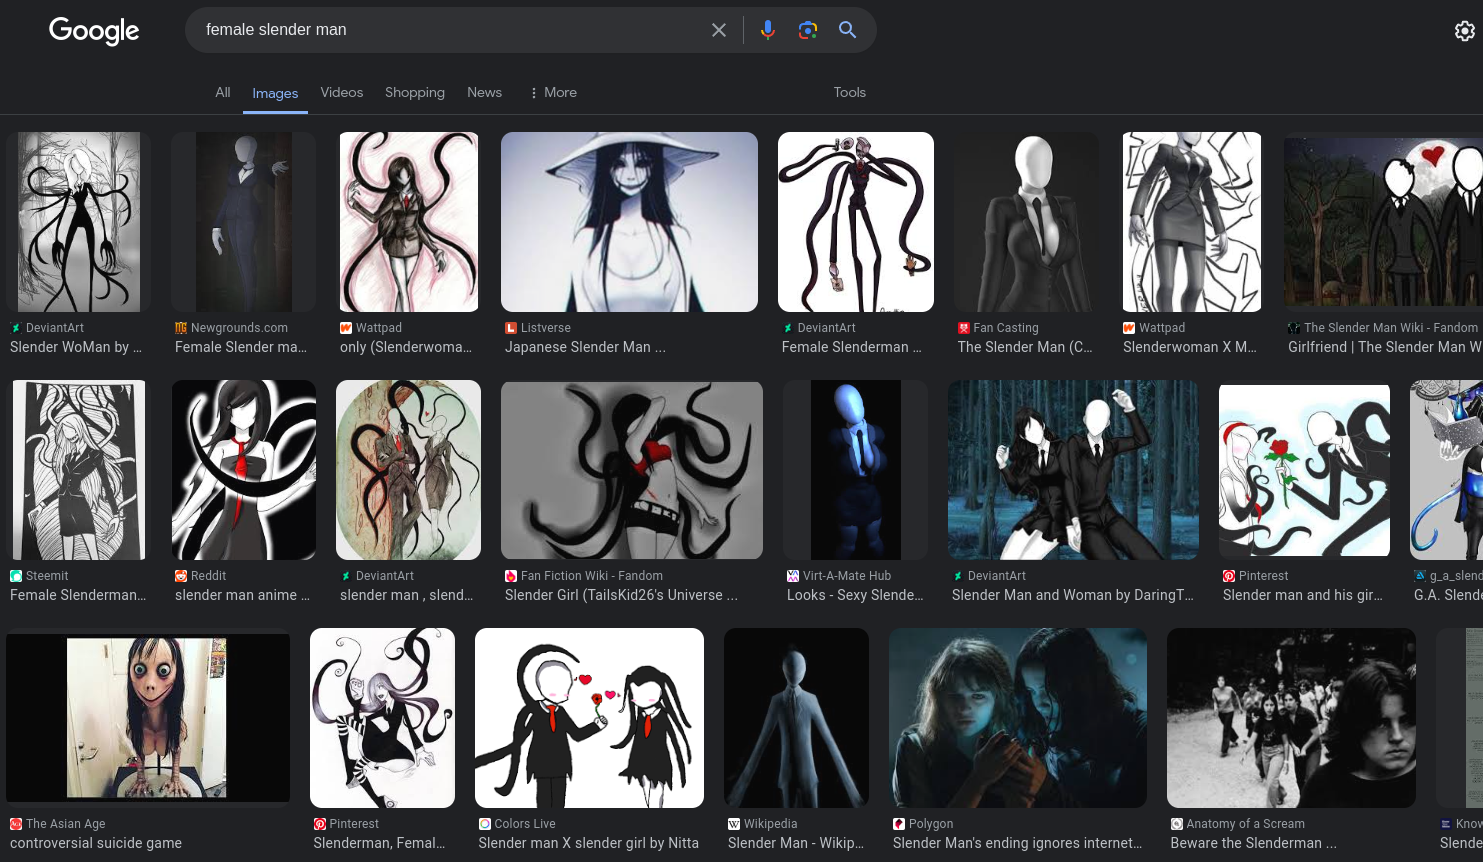Open Slender Girl TailsKid26 Universe thumbnail
Image resolution: width=1483 pixels, height=862 pixels.
632,470
